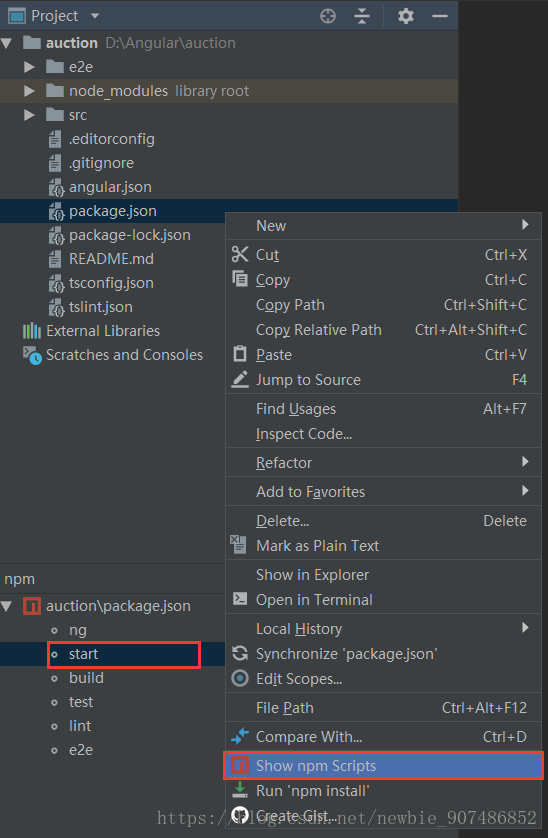Click the npm tool window title
This screenshot has height=838, width=548.
(20, 579)
